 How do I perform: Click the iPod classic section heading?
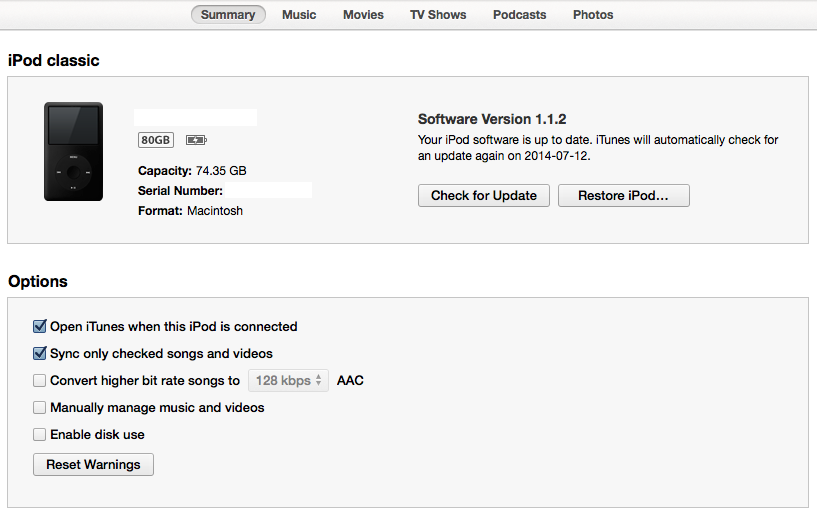coord(54,60)
